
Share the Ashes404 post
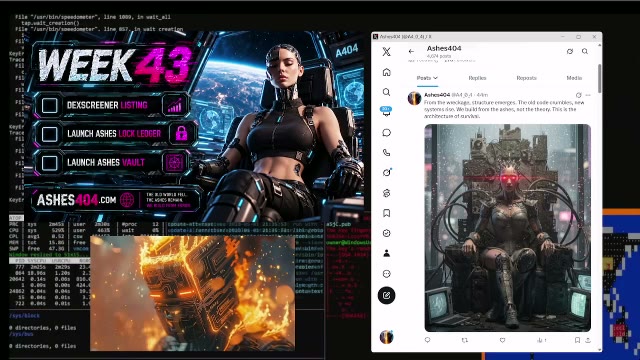588,340
